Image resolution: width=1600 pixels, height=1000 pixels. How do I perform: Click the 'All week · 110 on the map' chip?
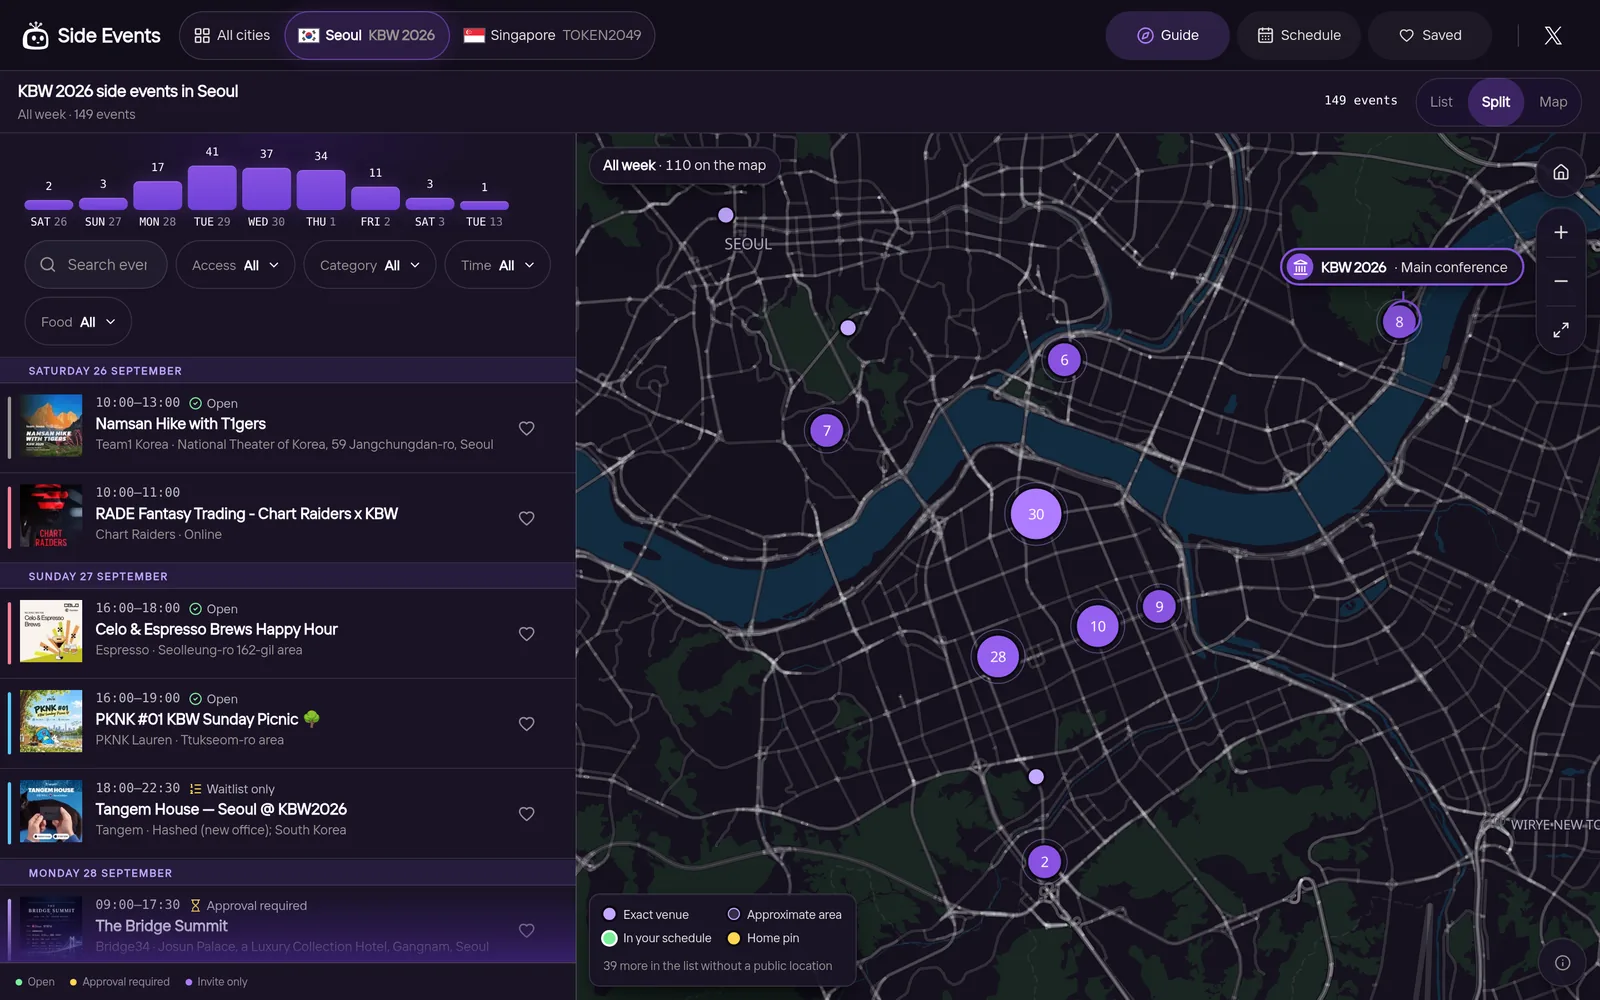(x=684, y=166)
